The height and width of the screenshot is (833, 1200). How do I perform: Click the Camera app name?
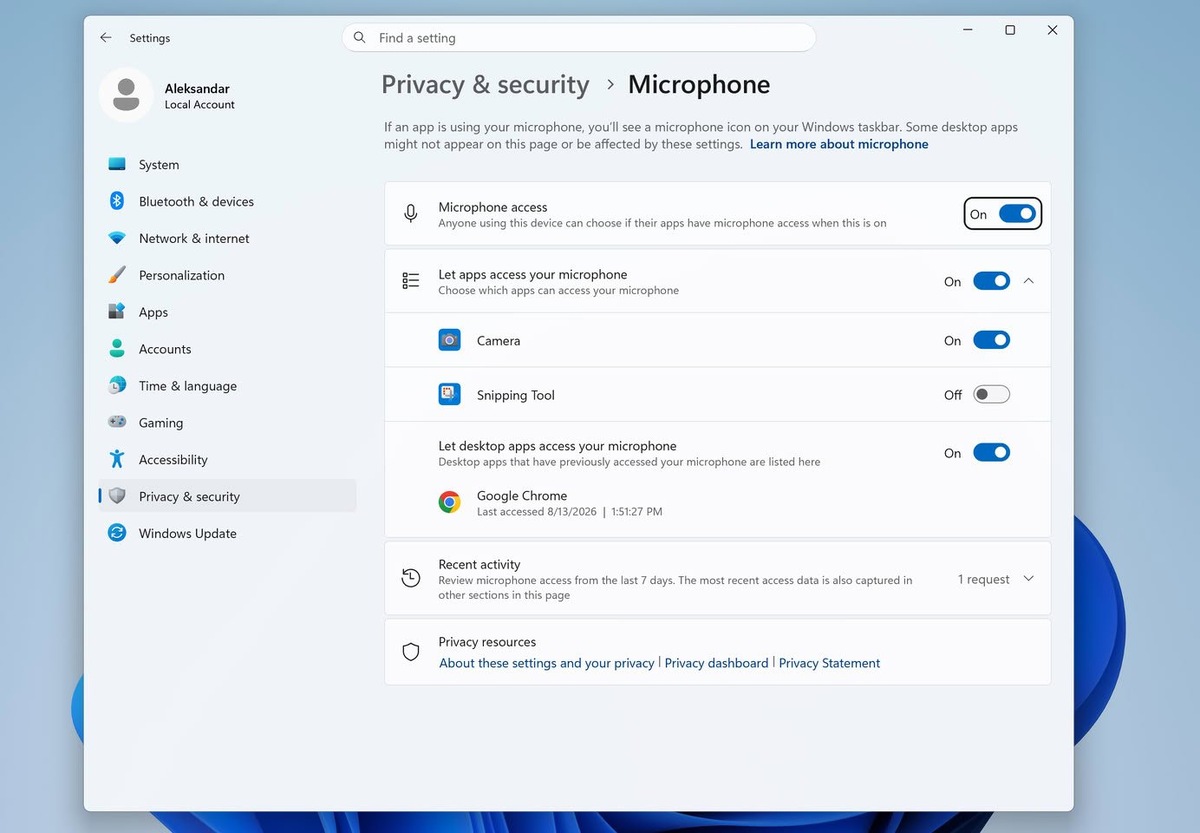(498, 341)
